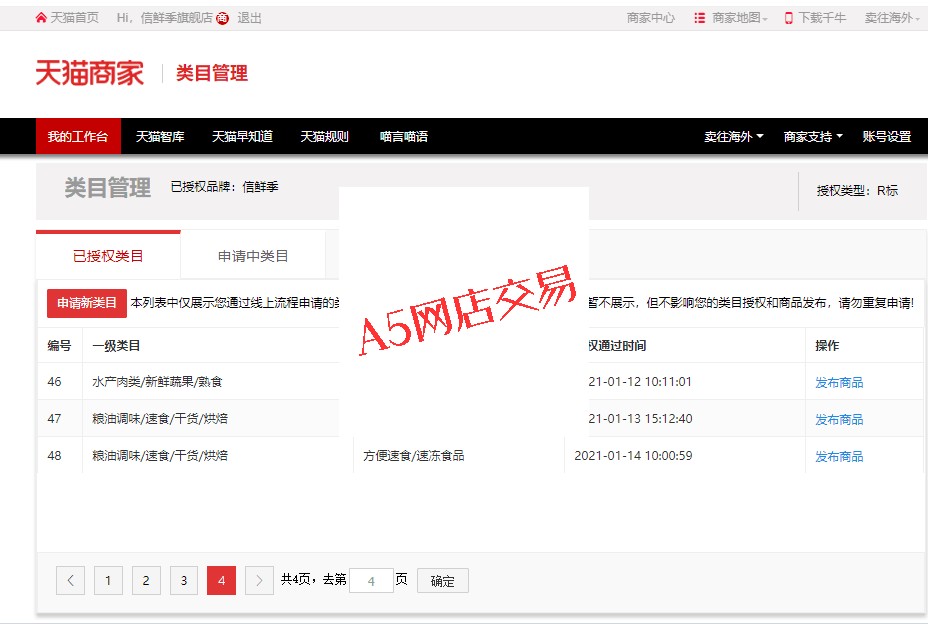Click row 48 category 粮油调味/速食/干货/烘焙
This screenshot has height=624, width=928.
coord(160,455)
